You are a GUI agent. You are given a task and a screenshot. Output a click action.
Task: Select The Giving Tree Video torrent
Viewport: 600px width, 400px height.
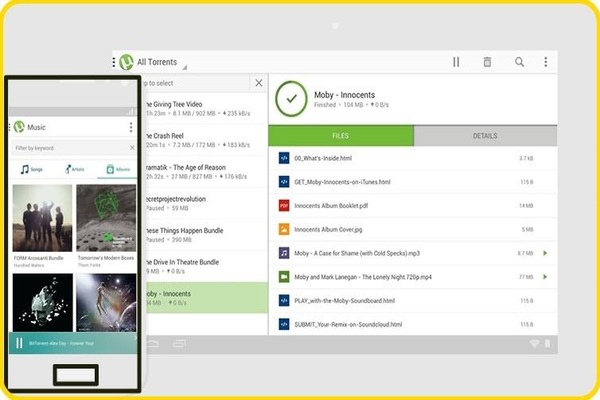[x=205, y=108]
